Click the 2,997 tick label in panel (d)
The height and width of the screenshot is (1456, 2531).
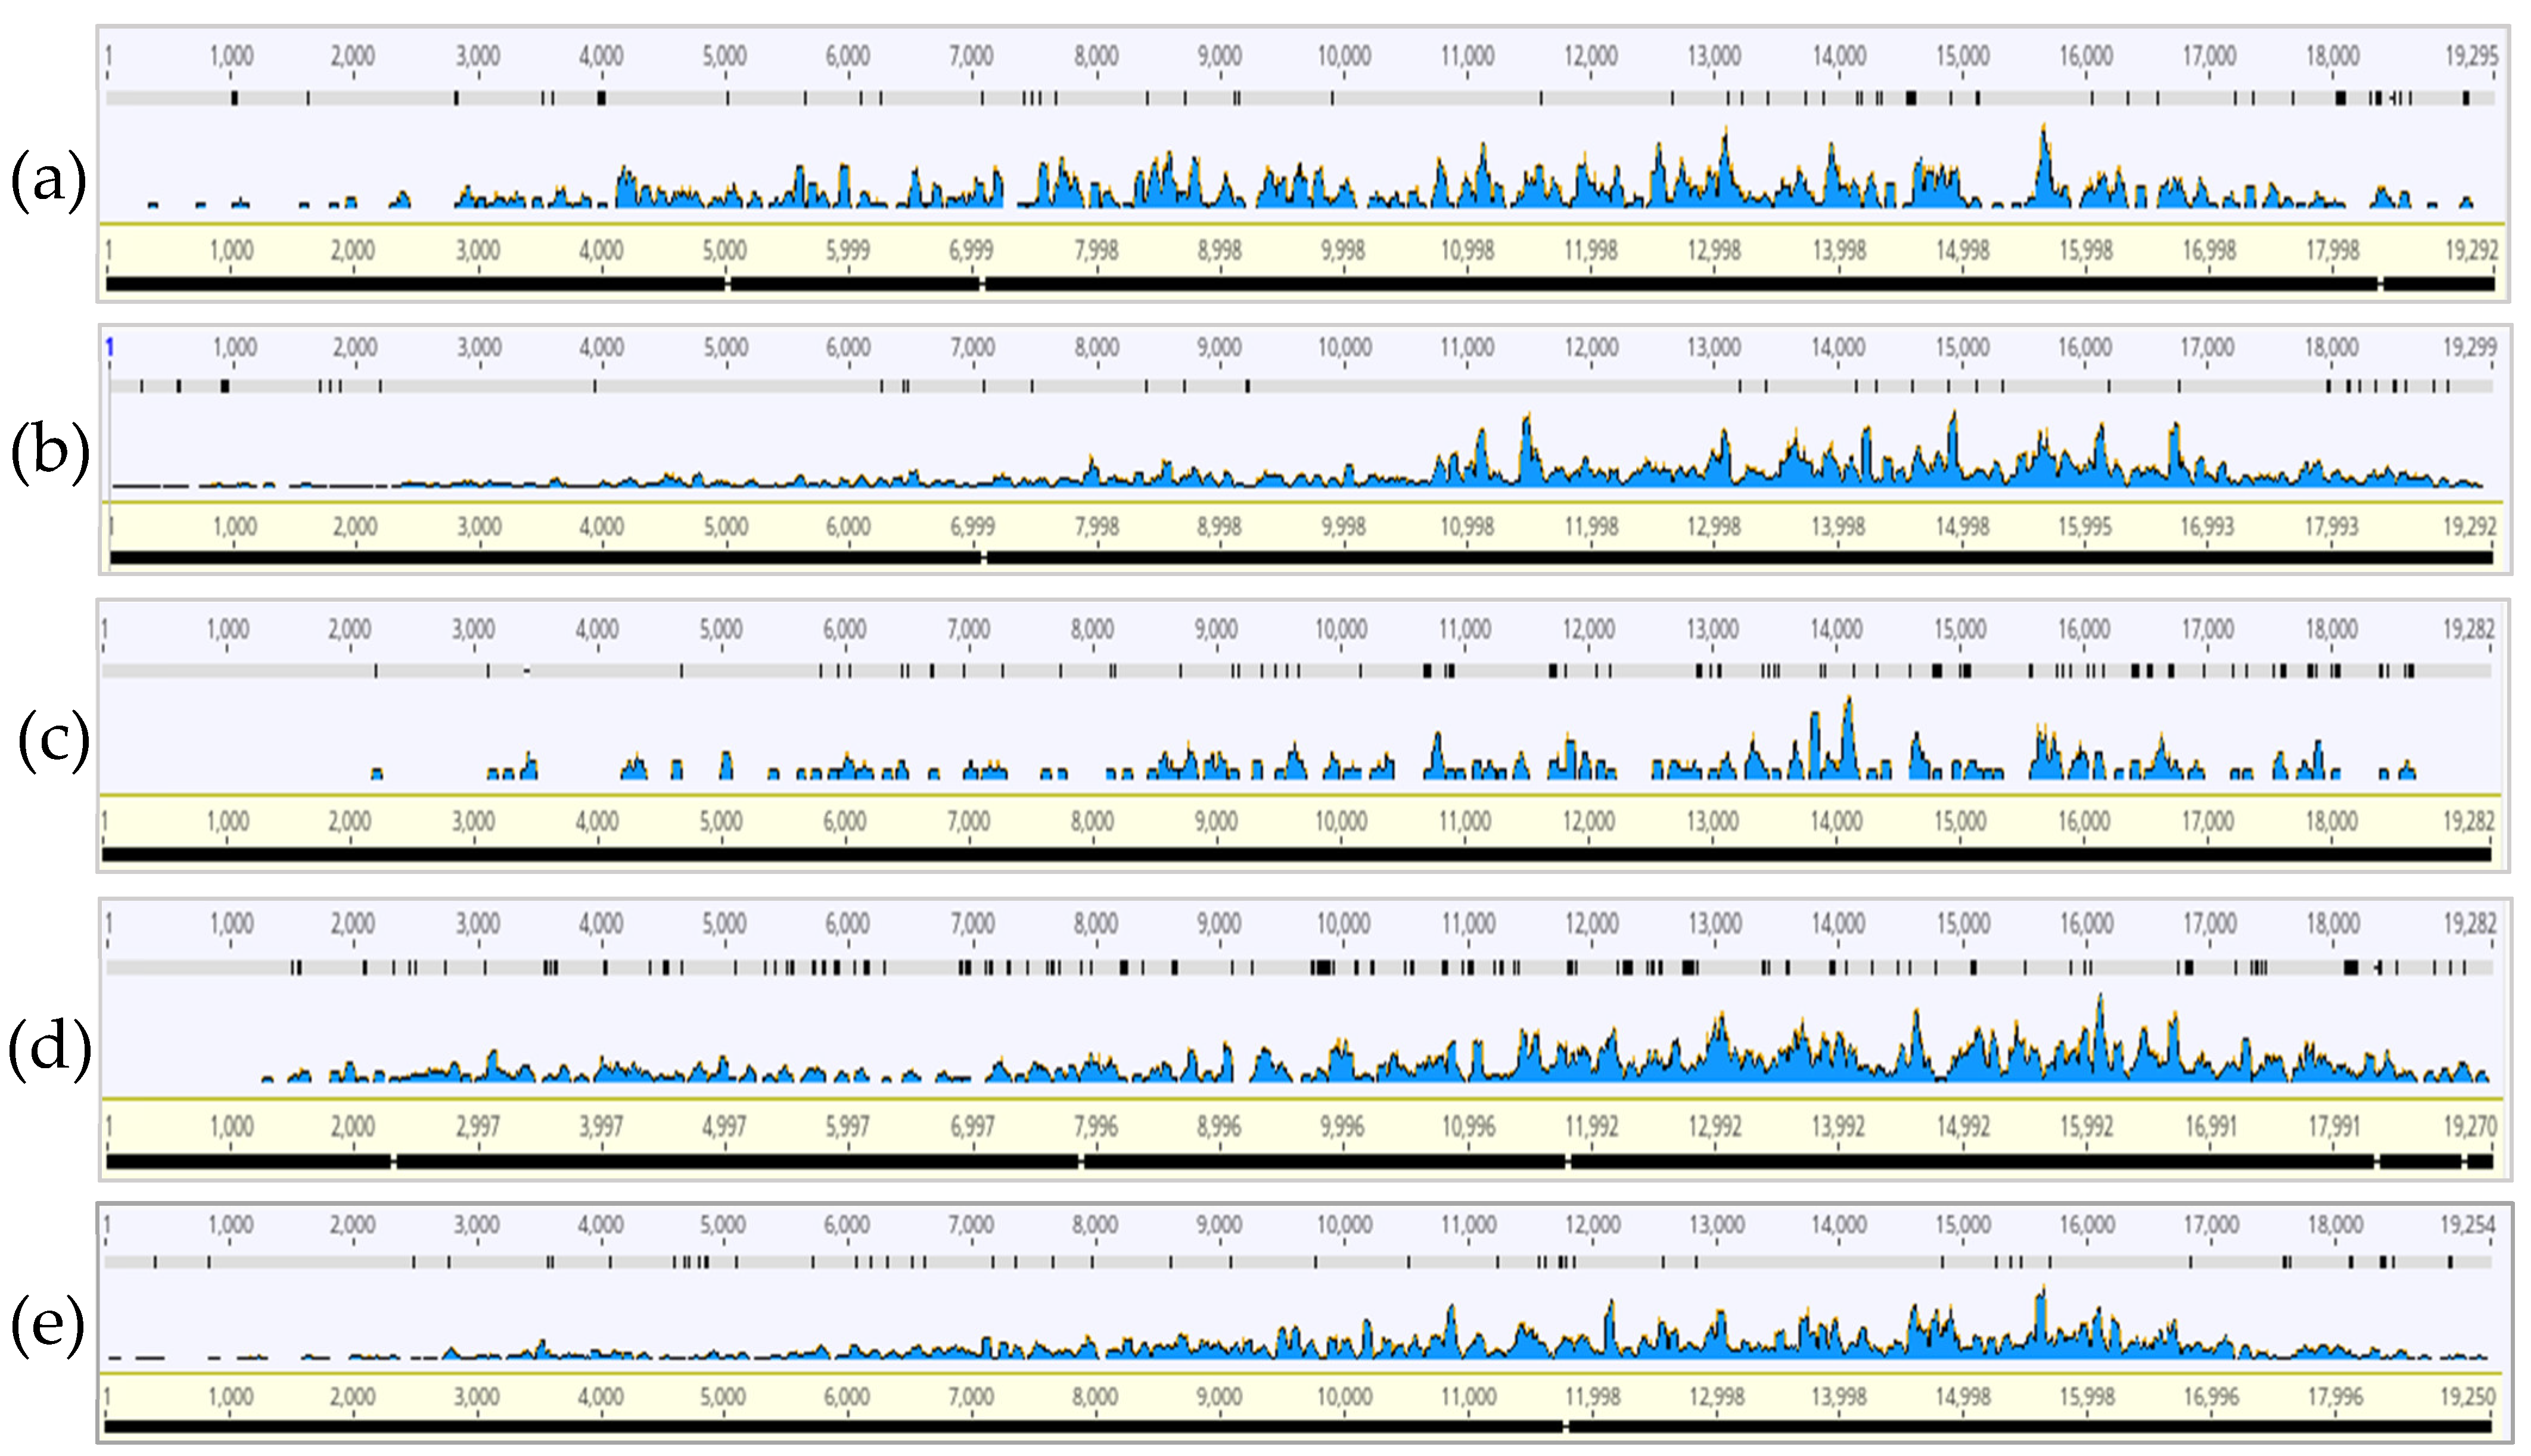(x=477, y=1127)
